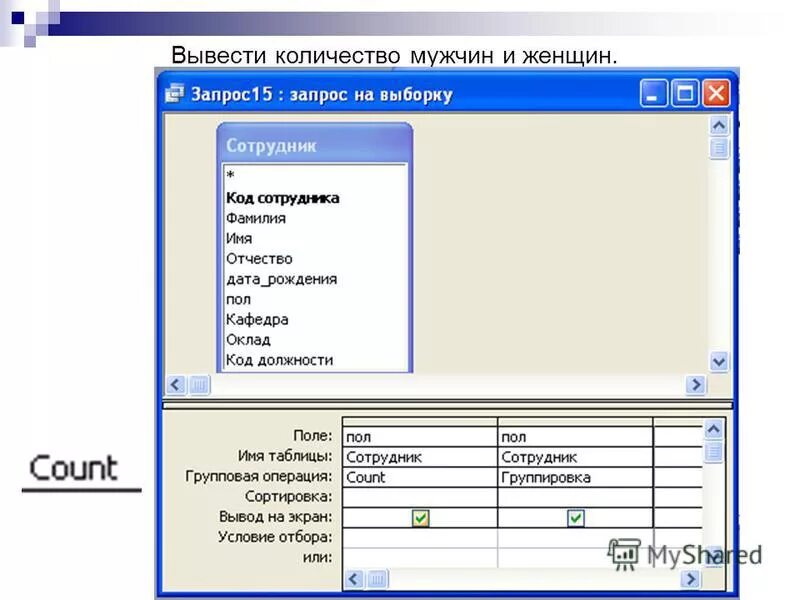Uncheck the second Вывод на экран checkbox
Screen dimensions: 800x600
576,516
